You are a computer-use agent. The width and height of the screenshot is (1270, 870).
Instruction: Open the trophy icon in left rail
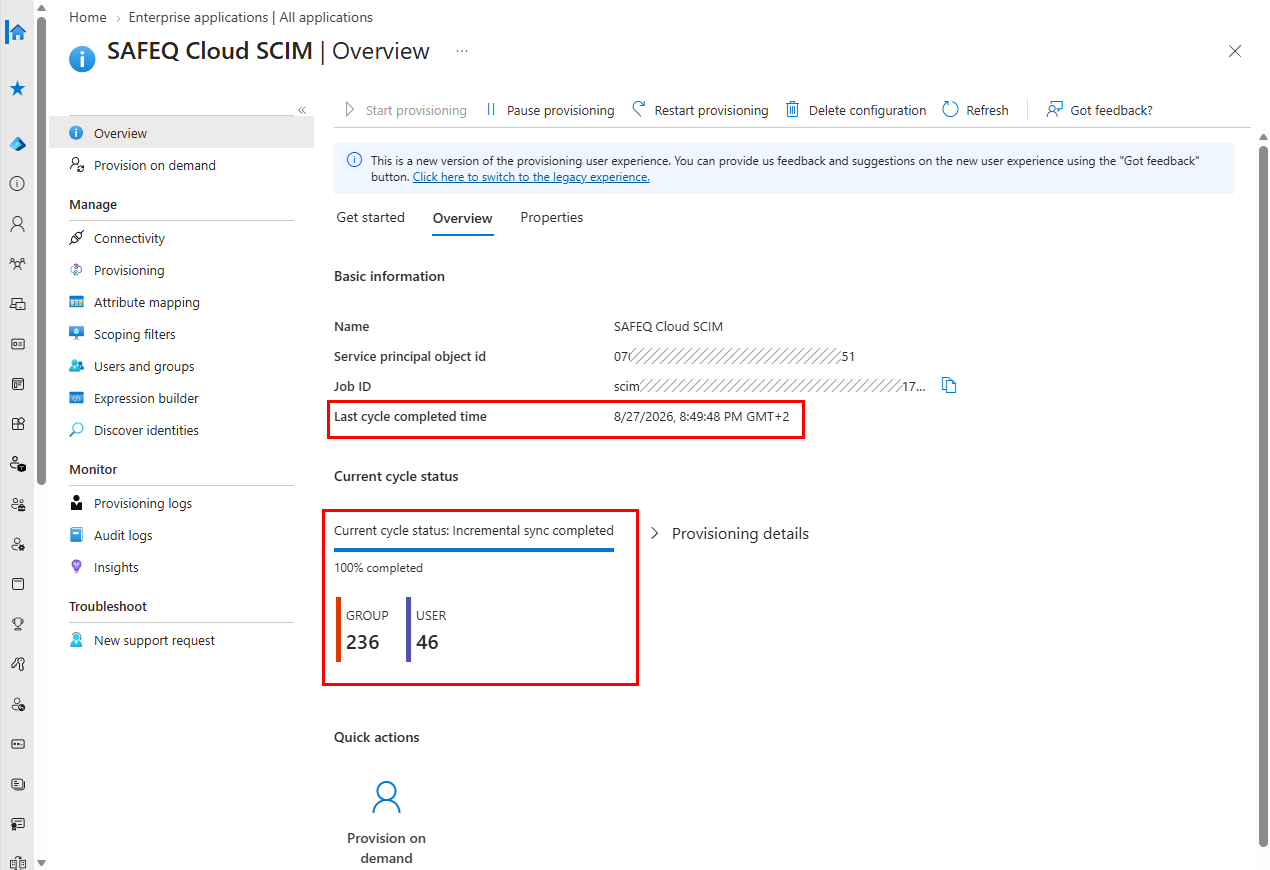(17, 624)
